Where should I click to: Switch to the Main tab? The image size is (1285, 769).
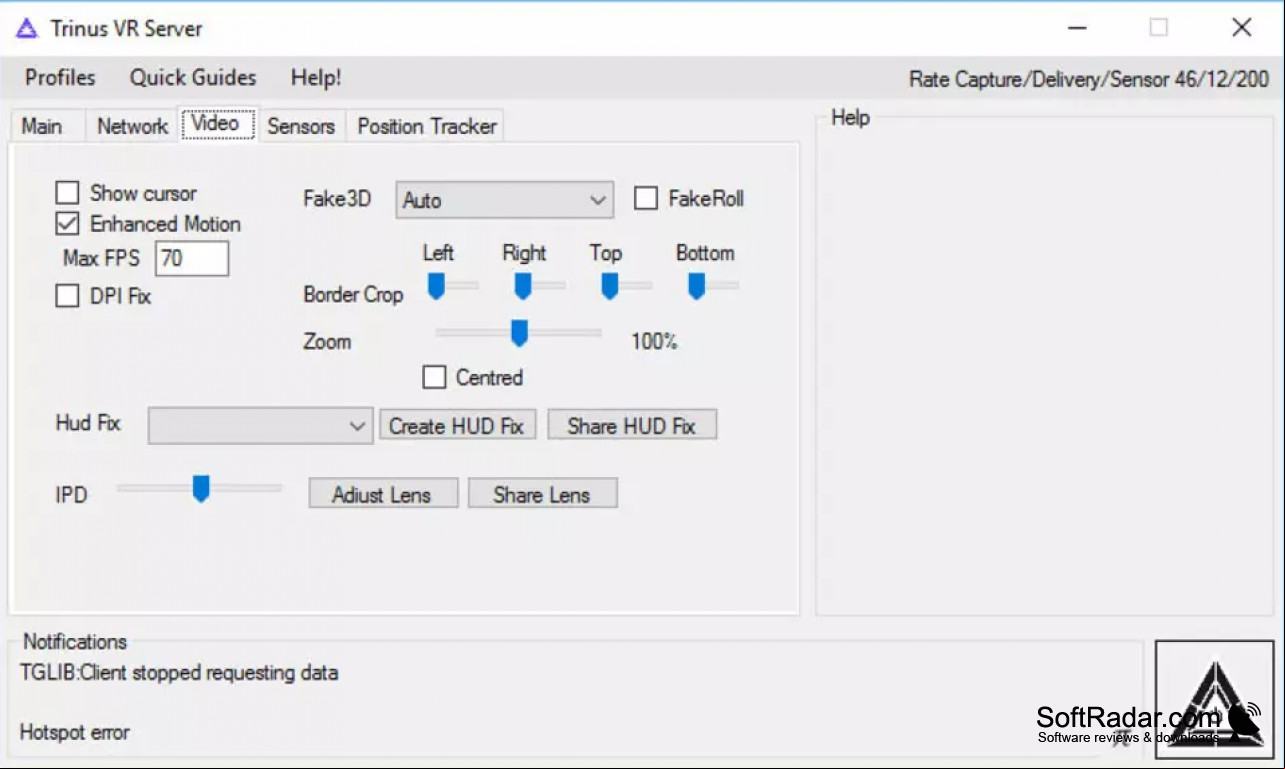click(x=42, y=126)
